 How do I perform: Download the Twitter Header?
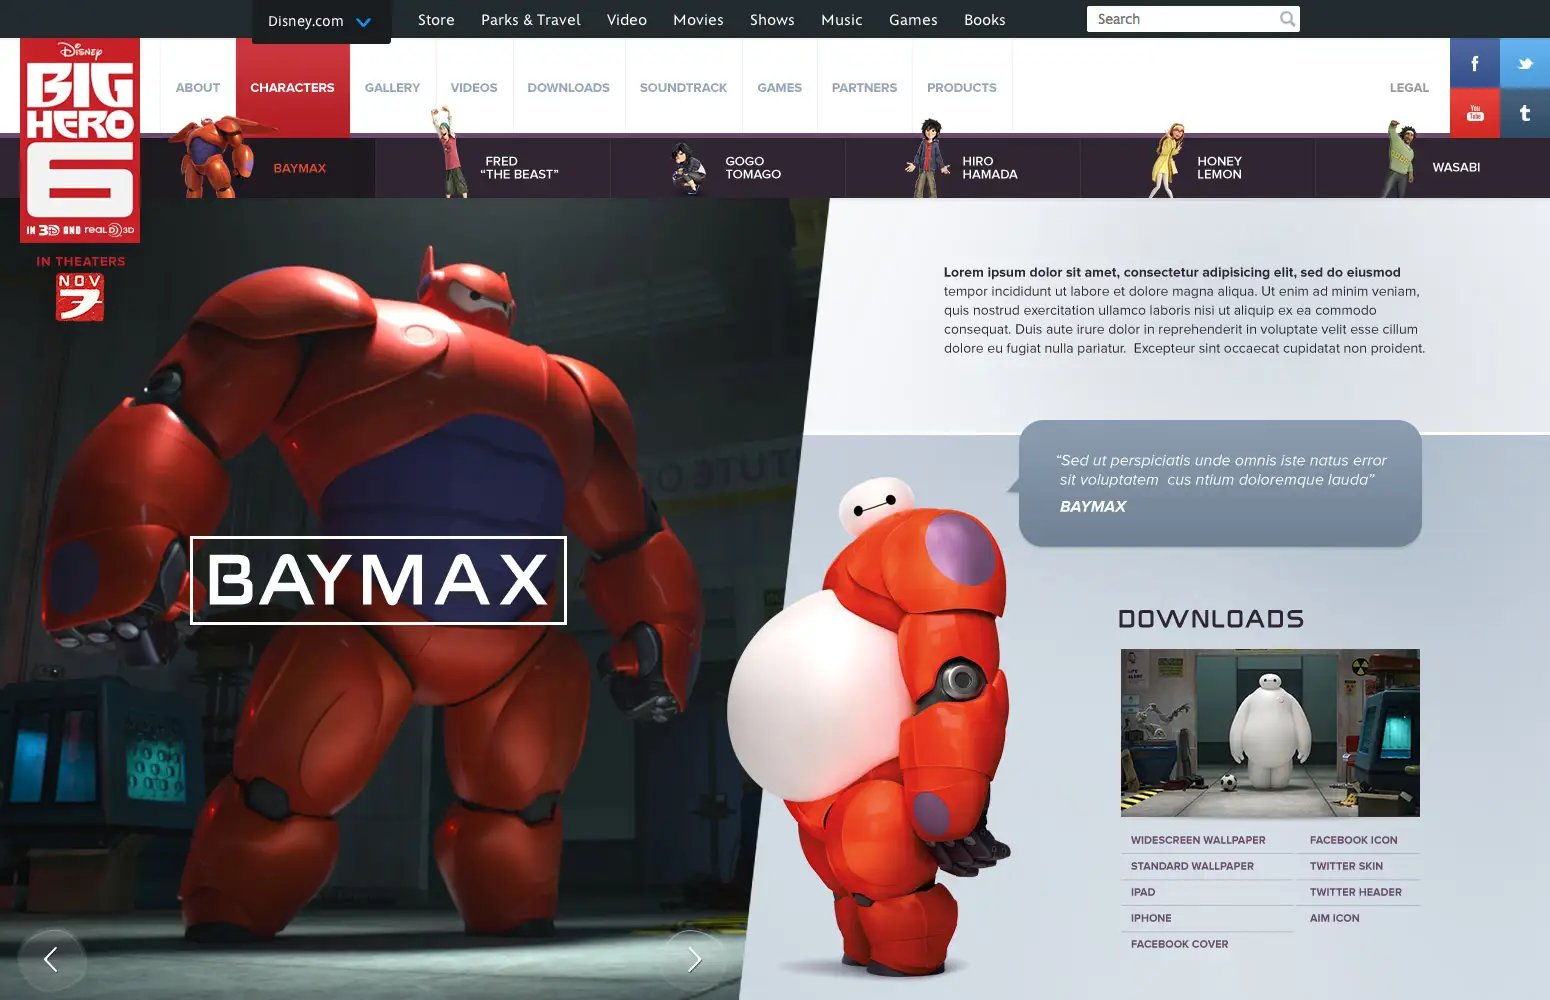point(1356,892)
